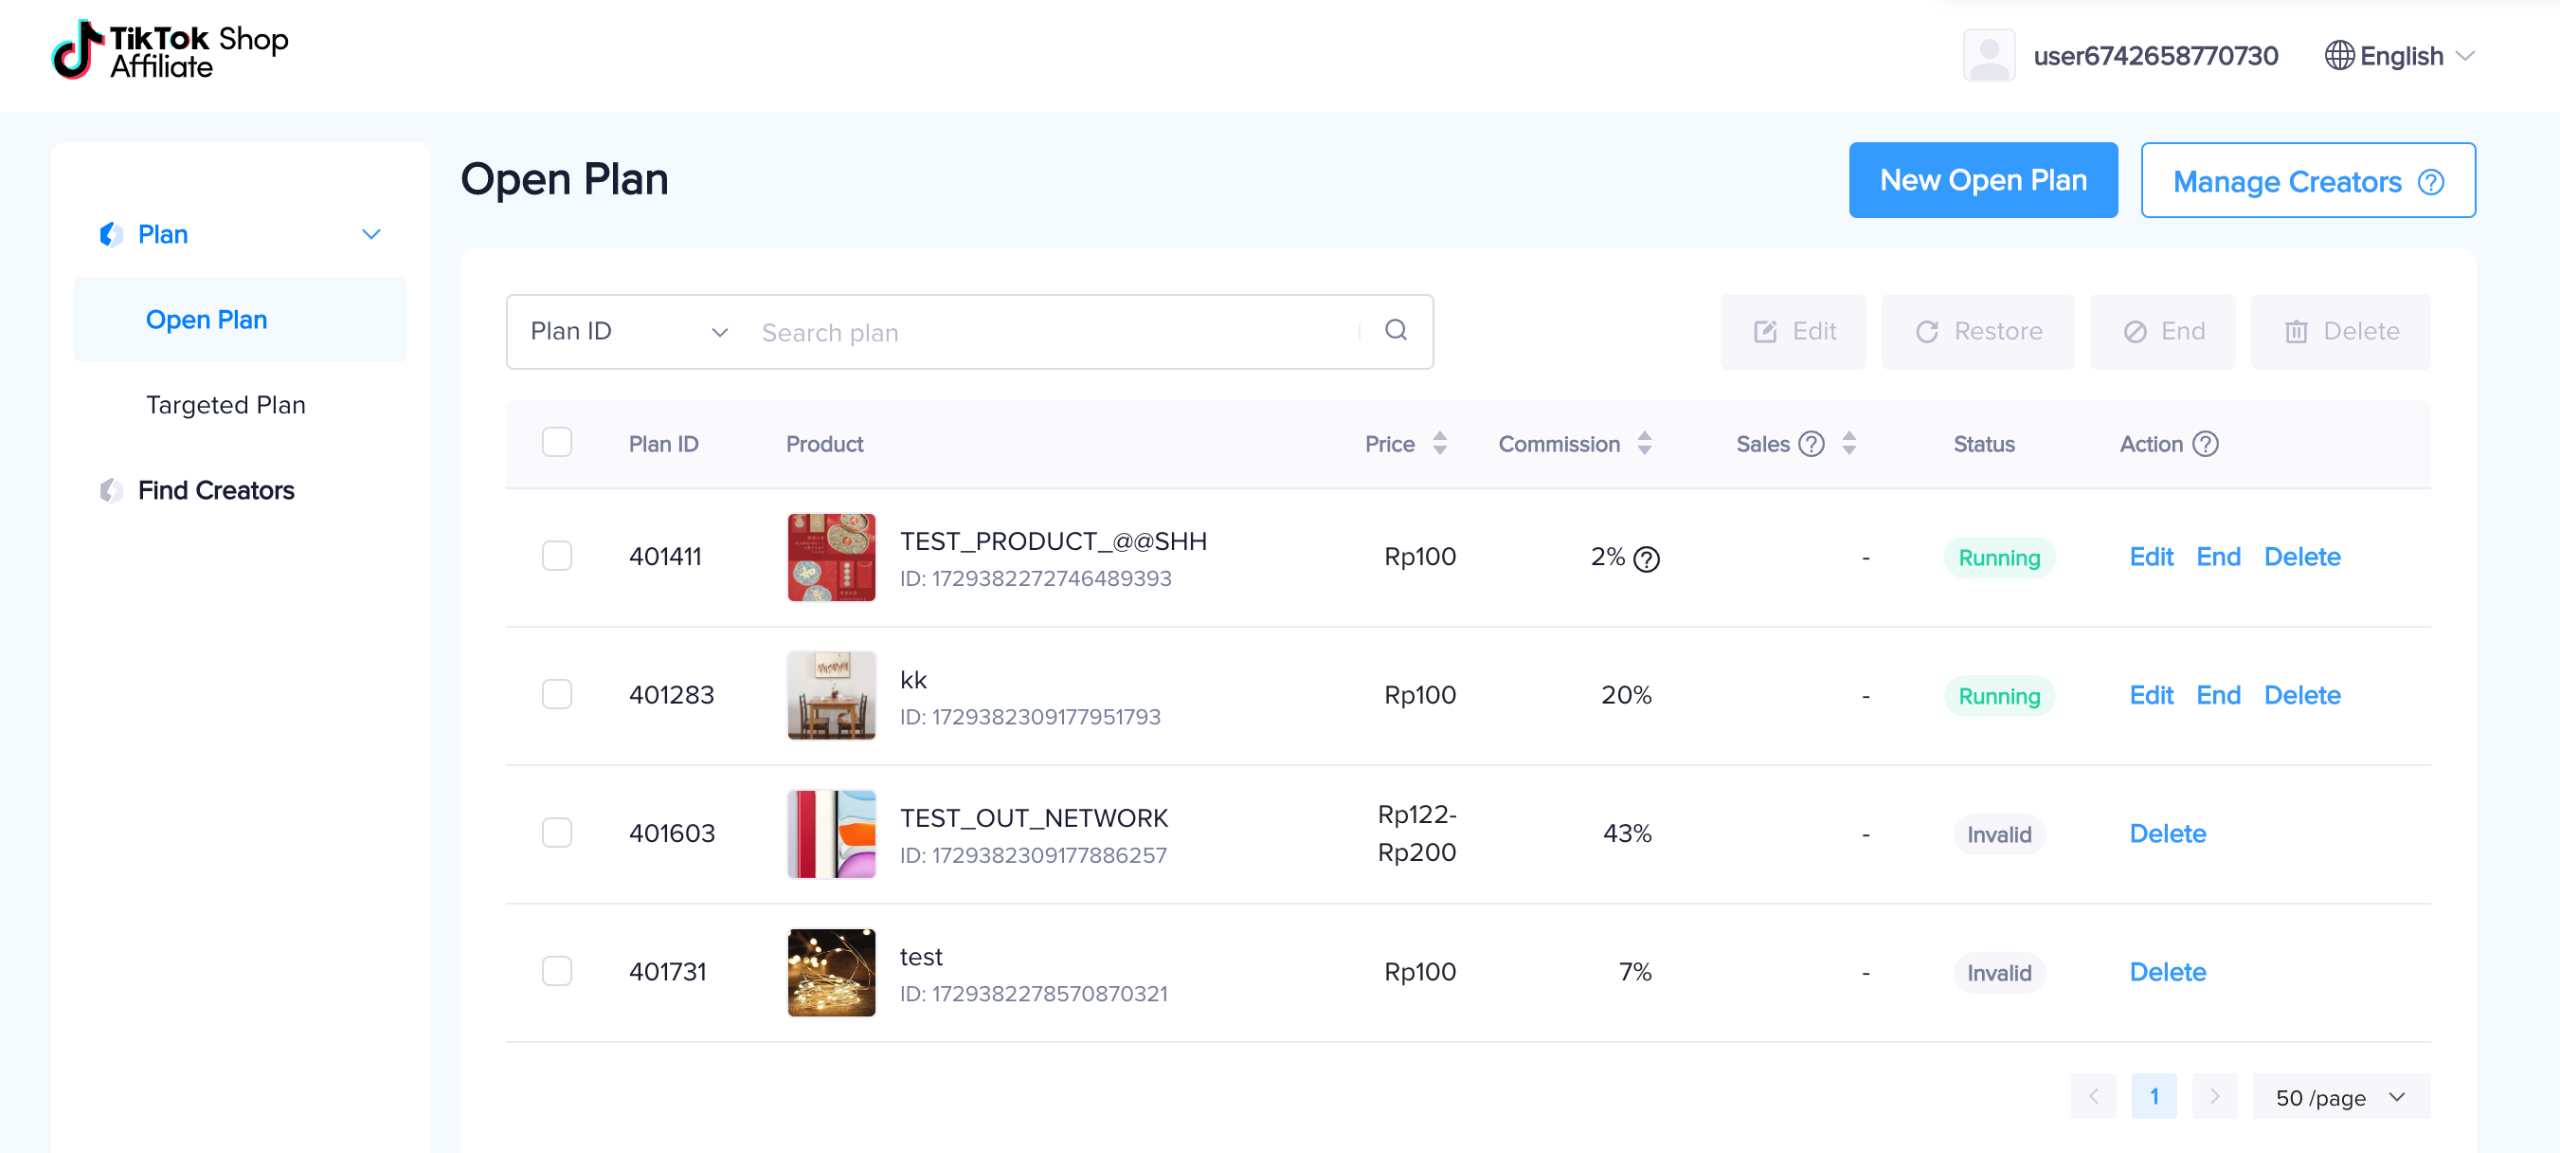
Task: Click the test product thumbnail image
Action: [x=830, y=971]
